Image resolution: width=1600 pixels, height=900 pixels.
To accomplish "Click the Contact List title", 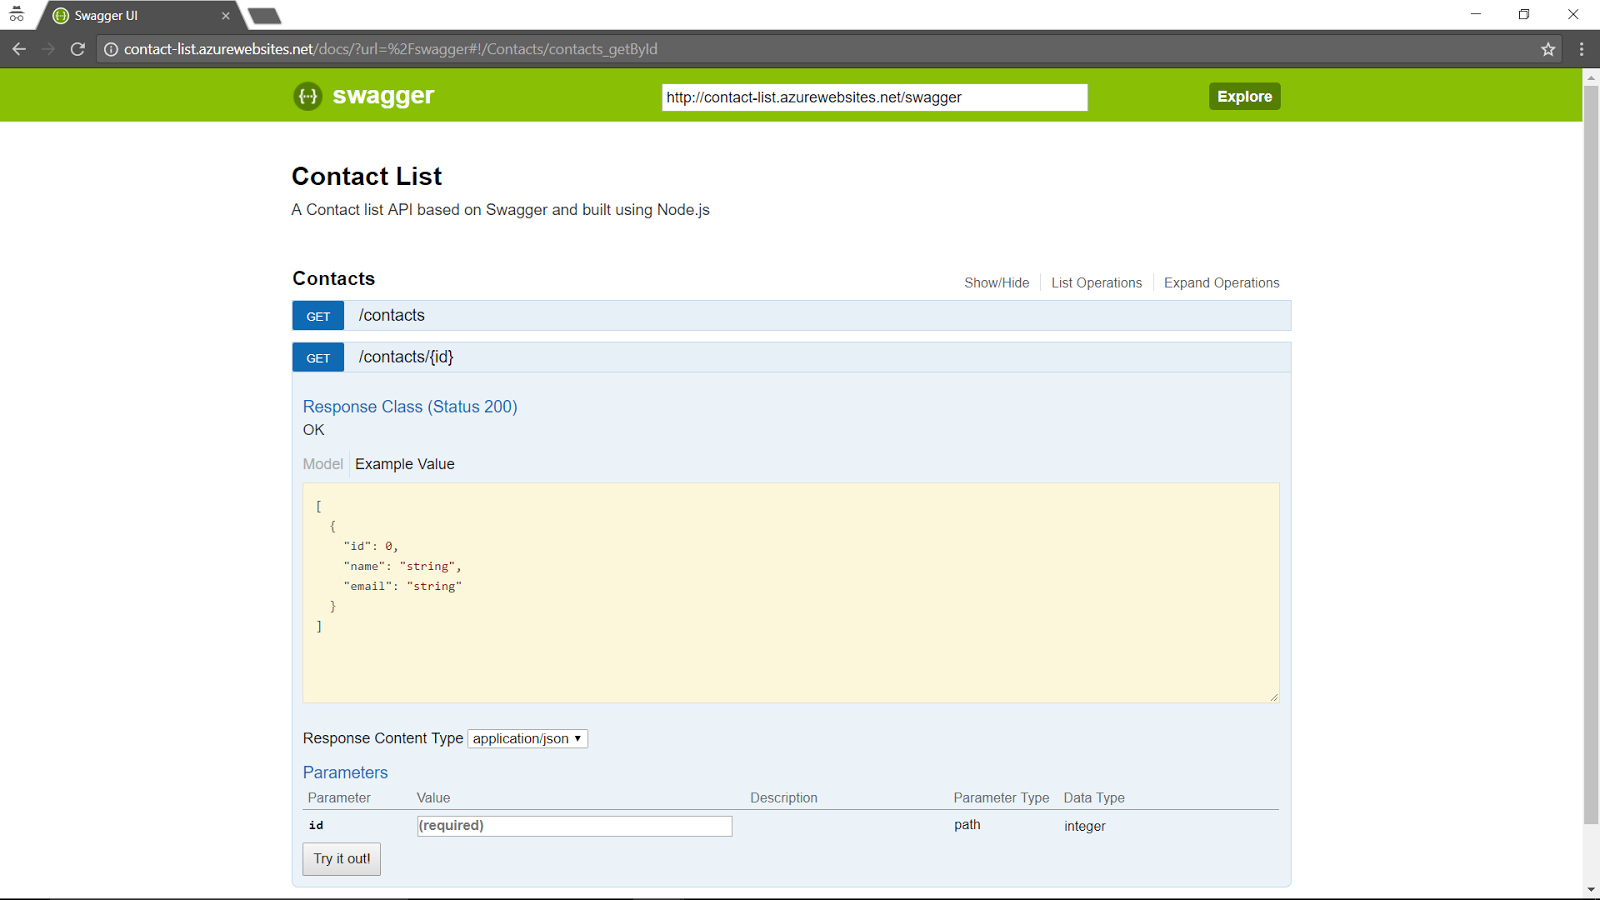I will coord(367,176).
